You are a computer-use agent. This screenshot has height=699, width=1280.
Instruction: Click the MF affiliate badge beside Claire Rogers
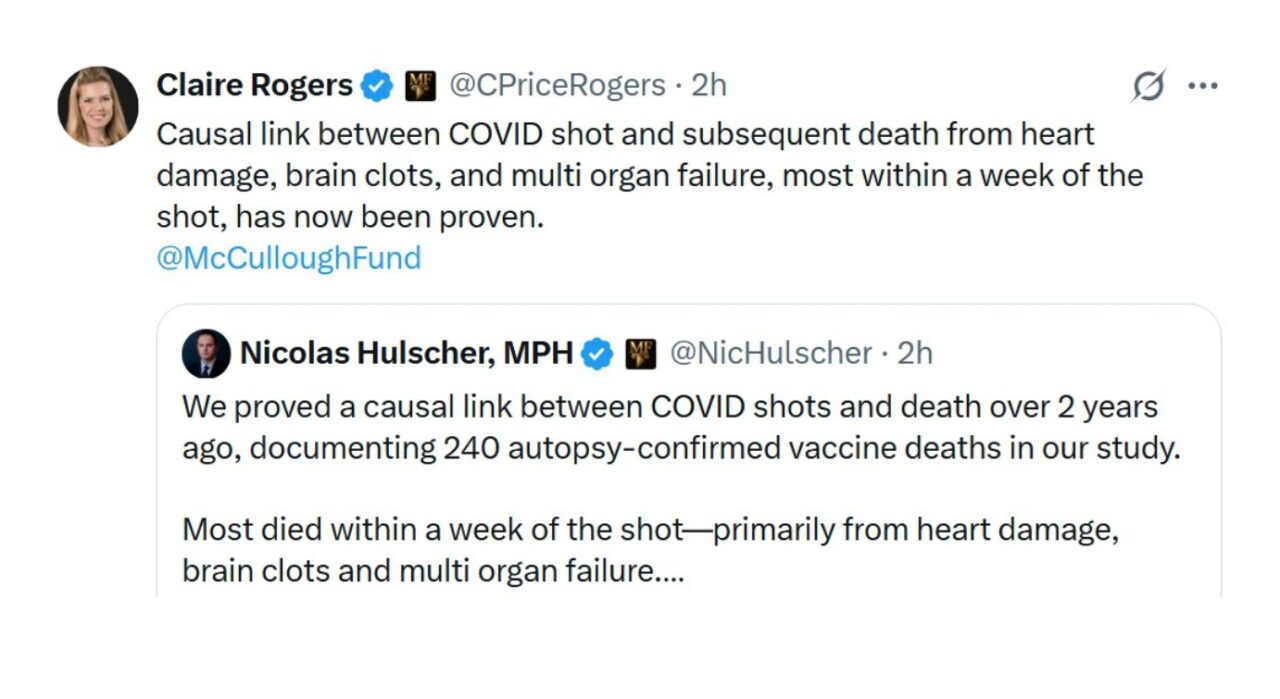(419, 87)
